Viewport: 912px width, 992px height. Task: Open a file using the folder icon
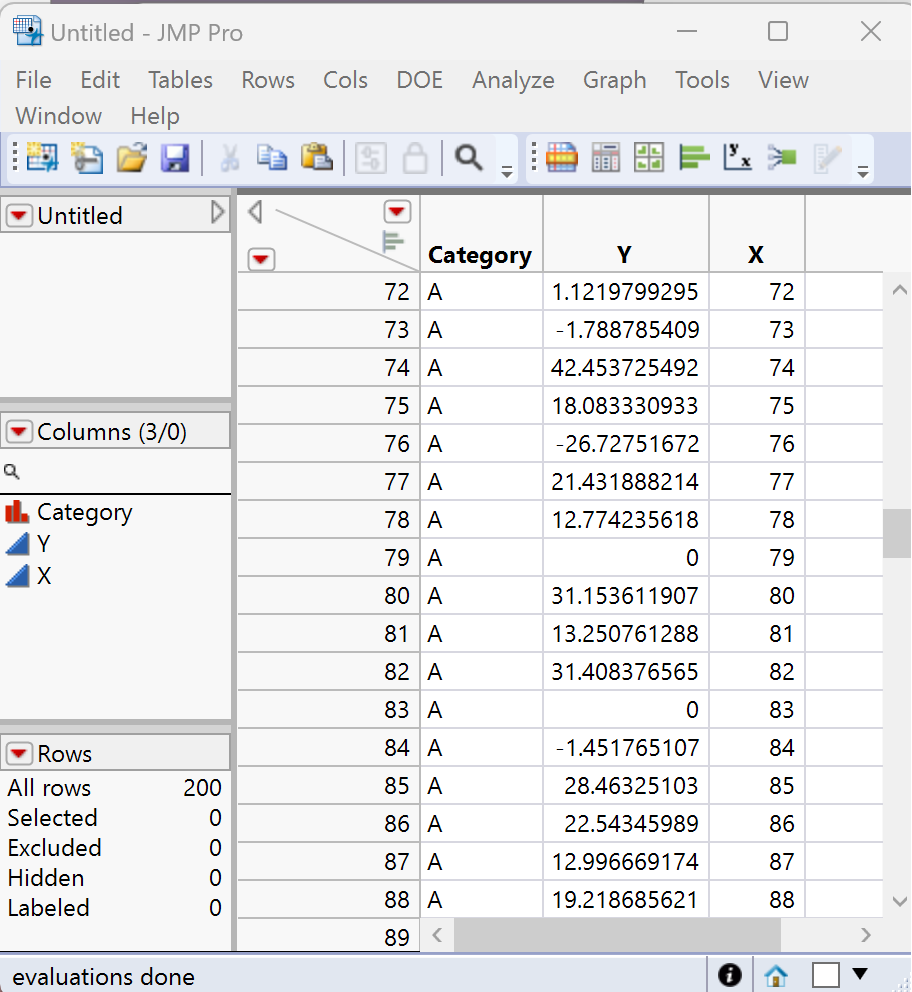tap(131, 158)
